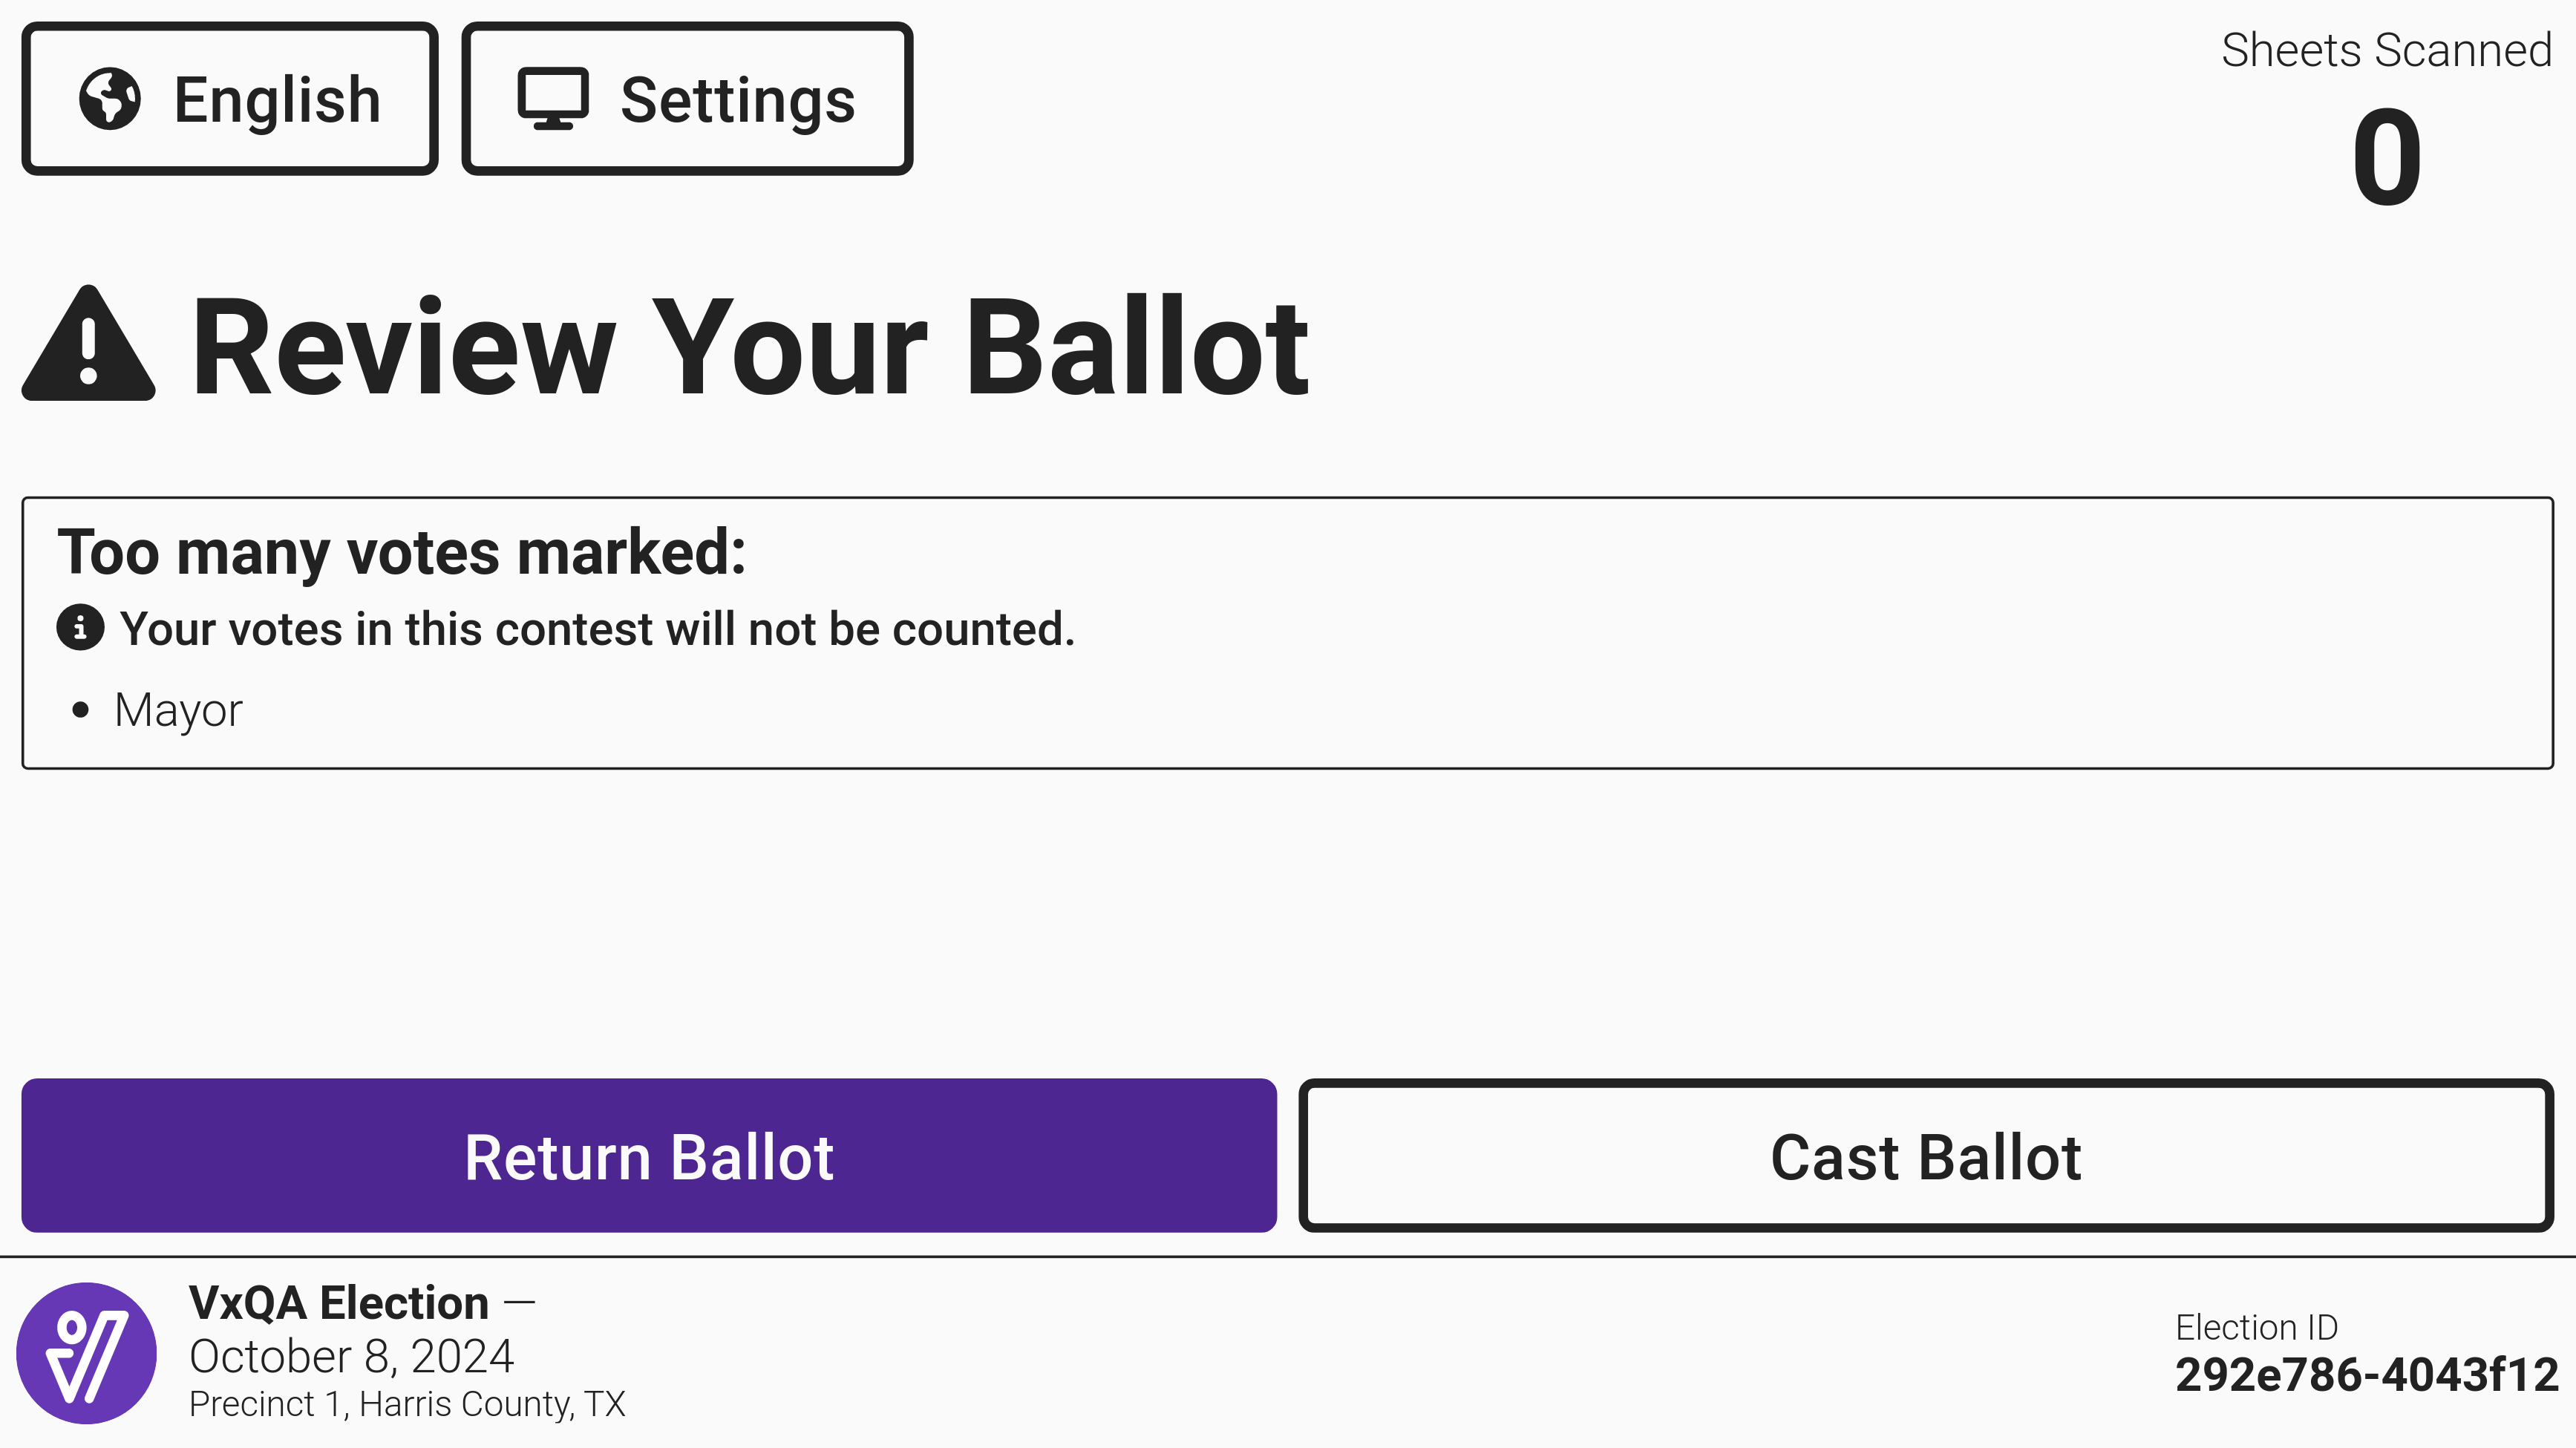
Task: Click the Sheets Scanned label
Action: click(x=2386, y=50)
